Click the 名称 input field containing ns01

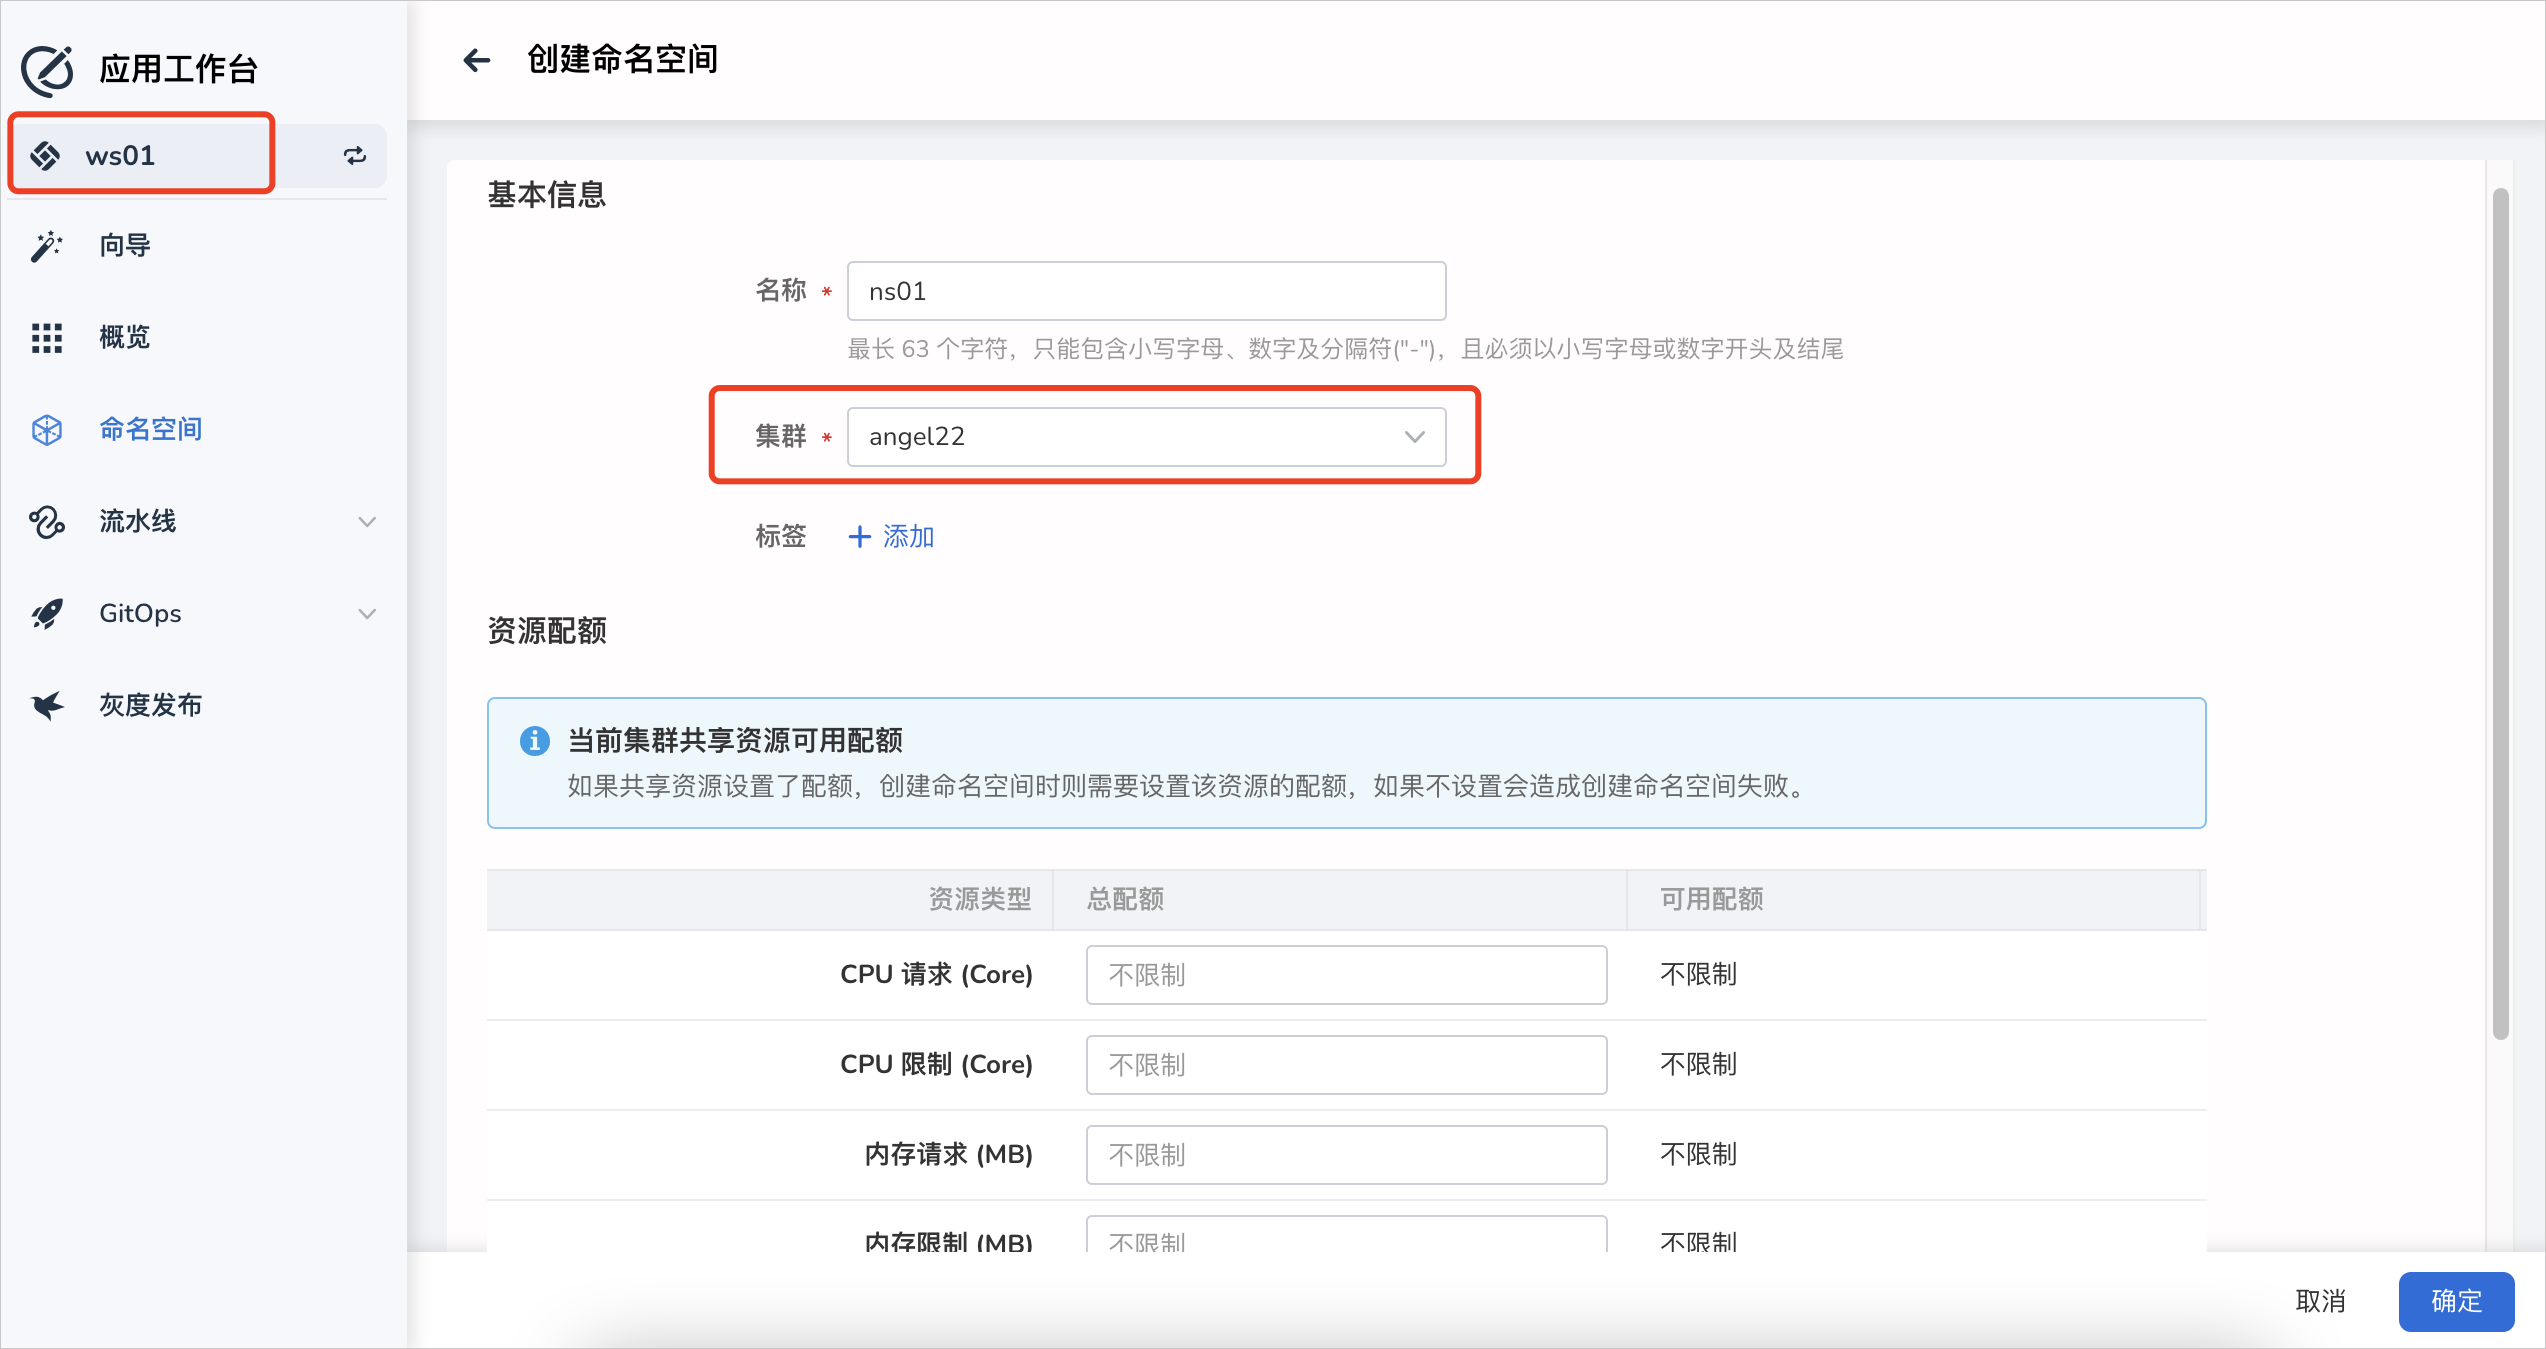(1146, 291)
